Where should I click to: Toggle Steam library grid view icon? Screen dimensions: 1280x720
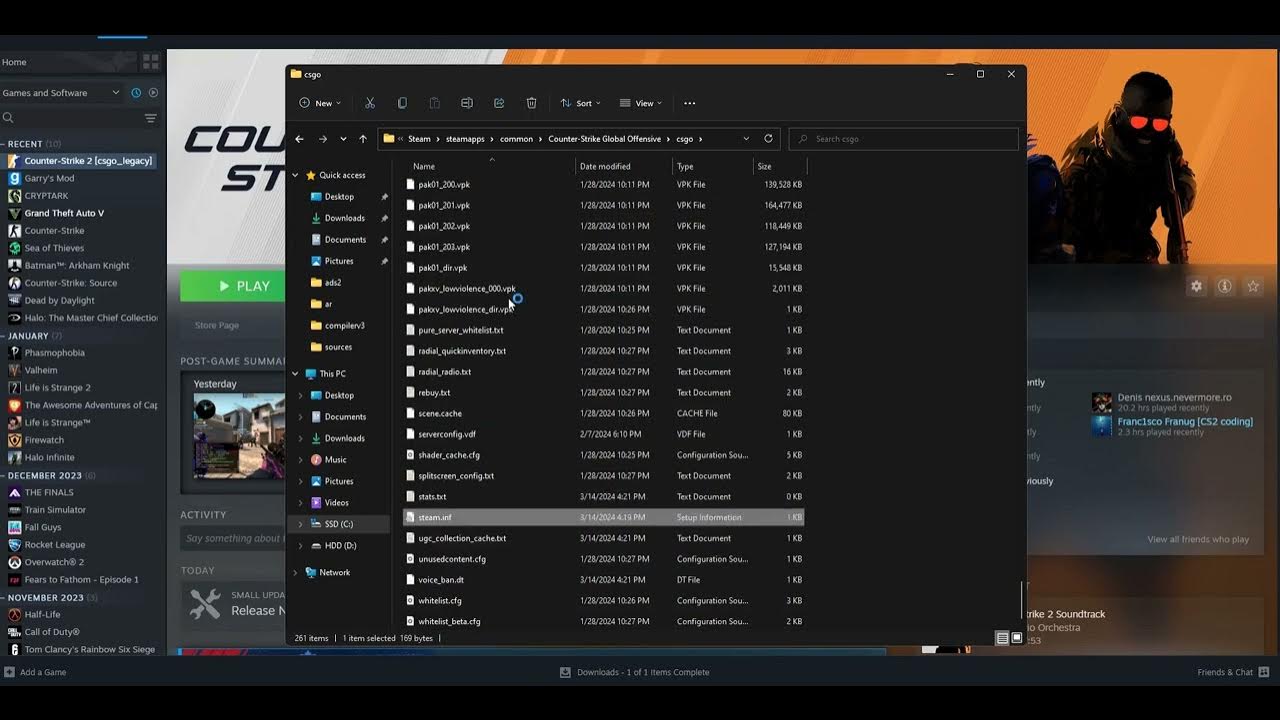click(x=151, y=61)
